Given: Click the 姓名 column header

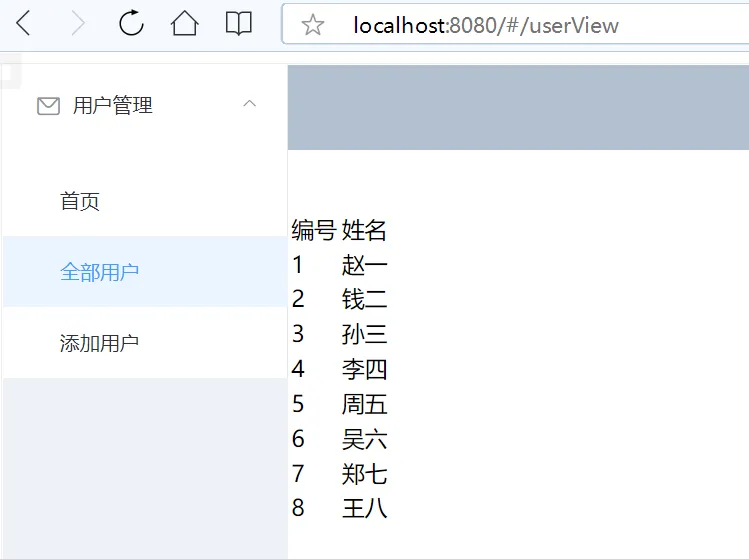Looking at the screenshot, I should coord(364,230).
